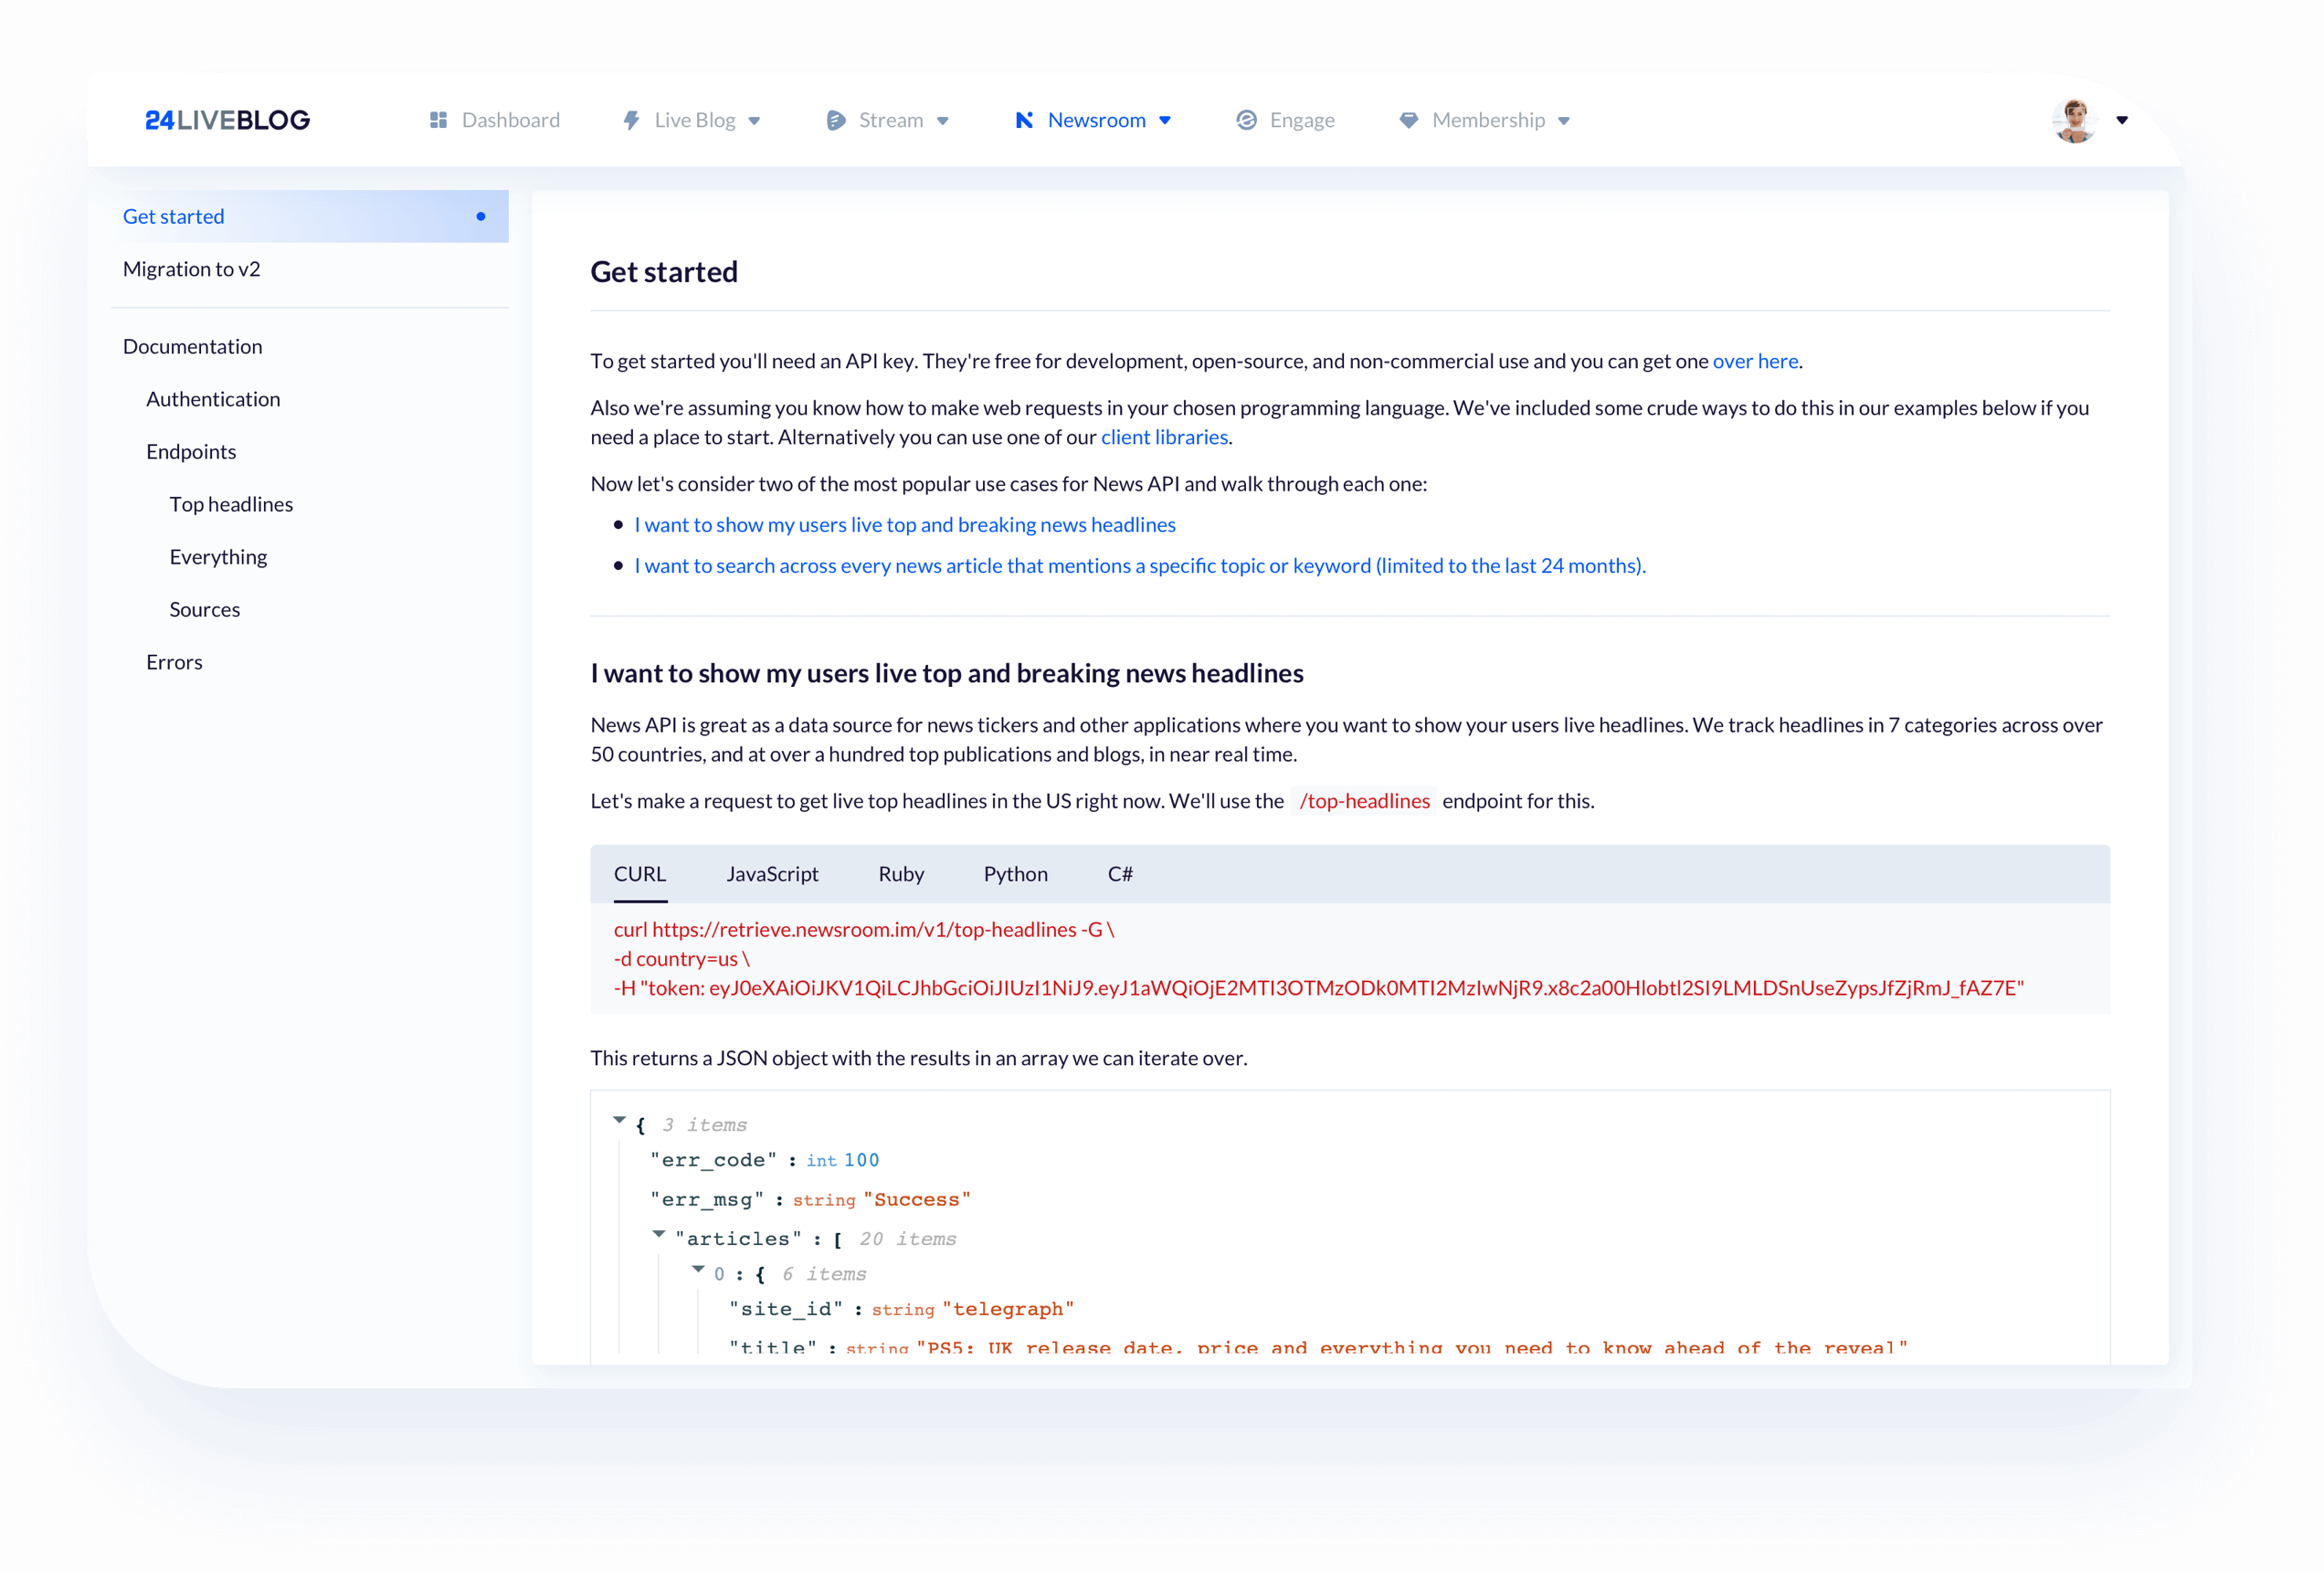Go to the Engage menu item
This screenshot has width=2324, height=1571.
coord(1286,120)
